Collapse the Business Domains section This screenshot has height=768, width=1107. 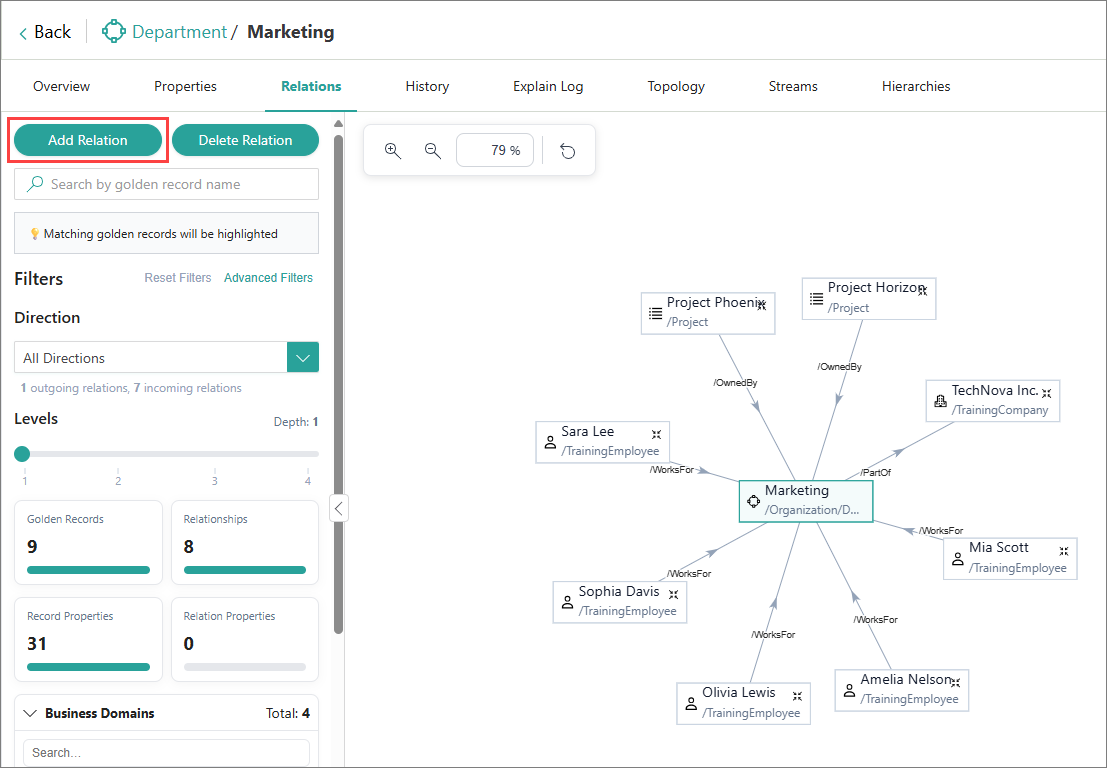[x=30, y=714]
